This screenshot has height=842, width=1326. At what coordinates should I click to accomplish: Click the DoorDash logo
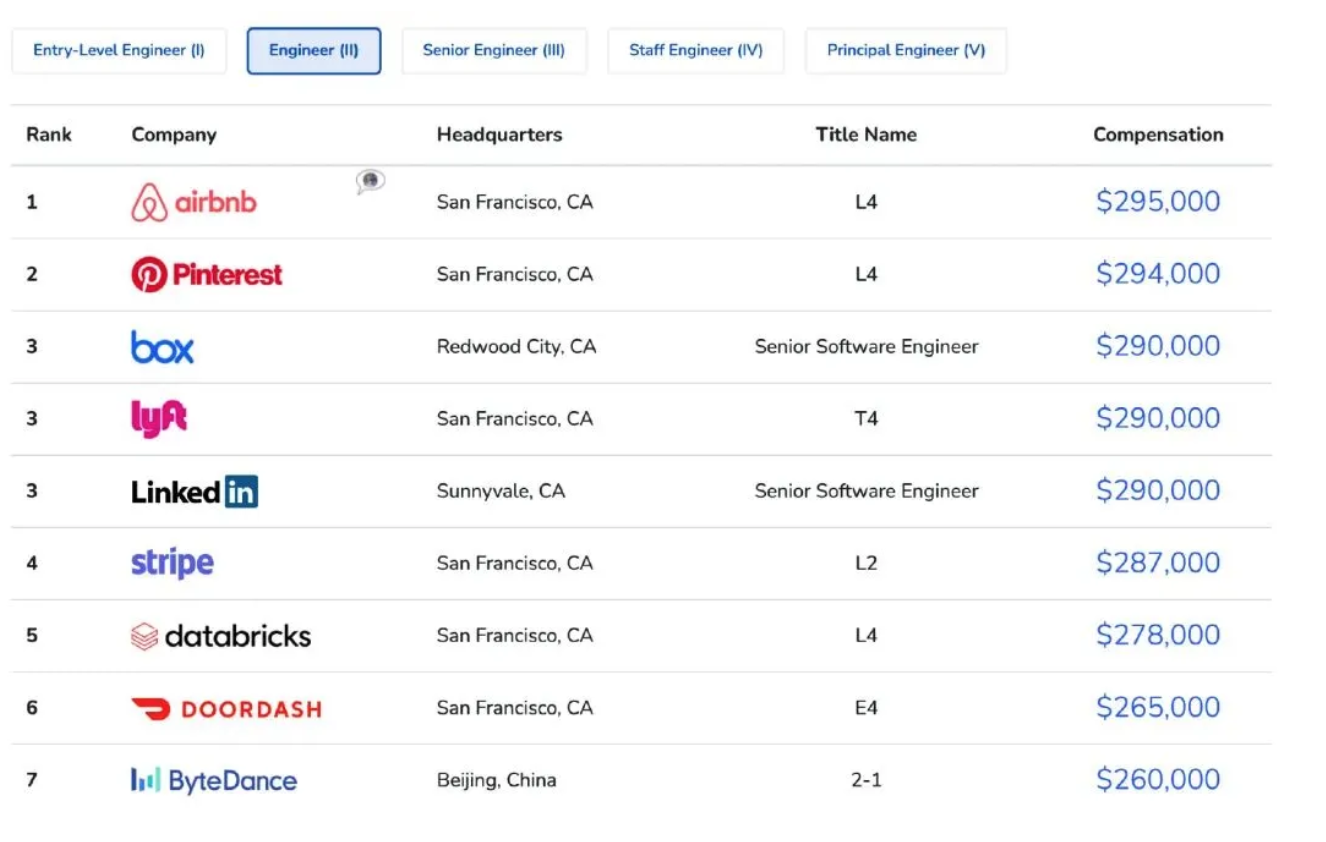(226, 709)
